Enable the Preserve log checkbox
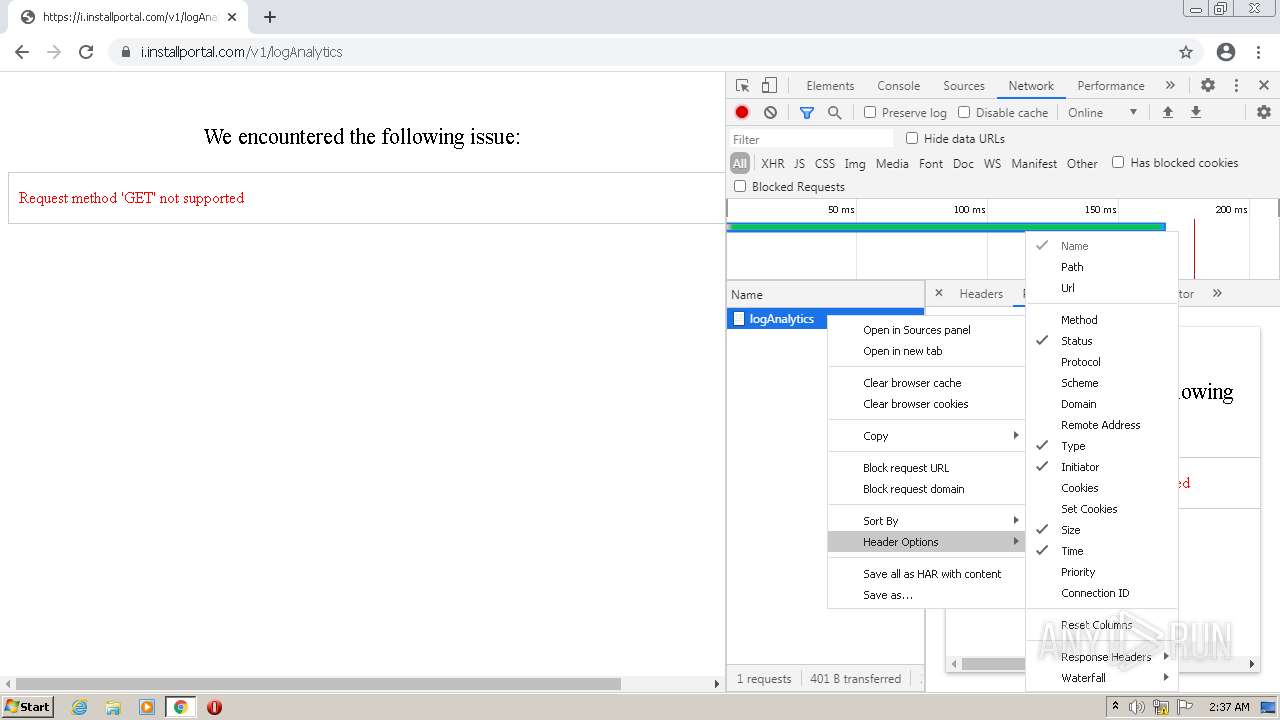Image resolution: width=1280 pixels, height=720 pixels. (x=870, y=112)
